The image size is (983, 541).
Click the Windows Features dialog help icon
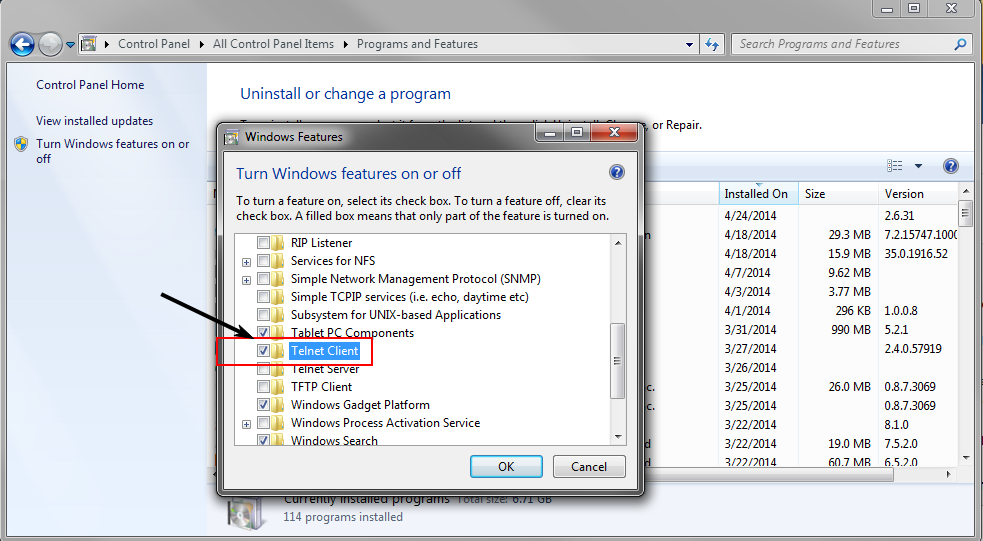[616, 172]
